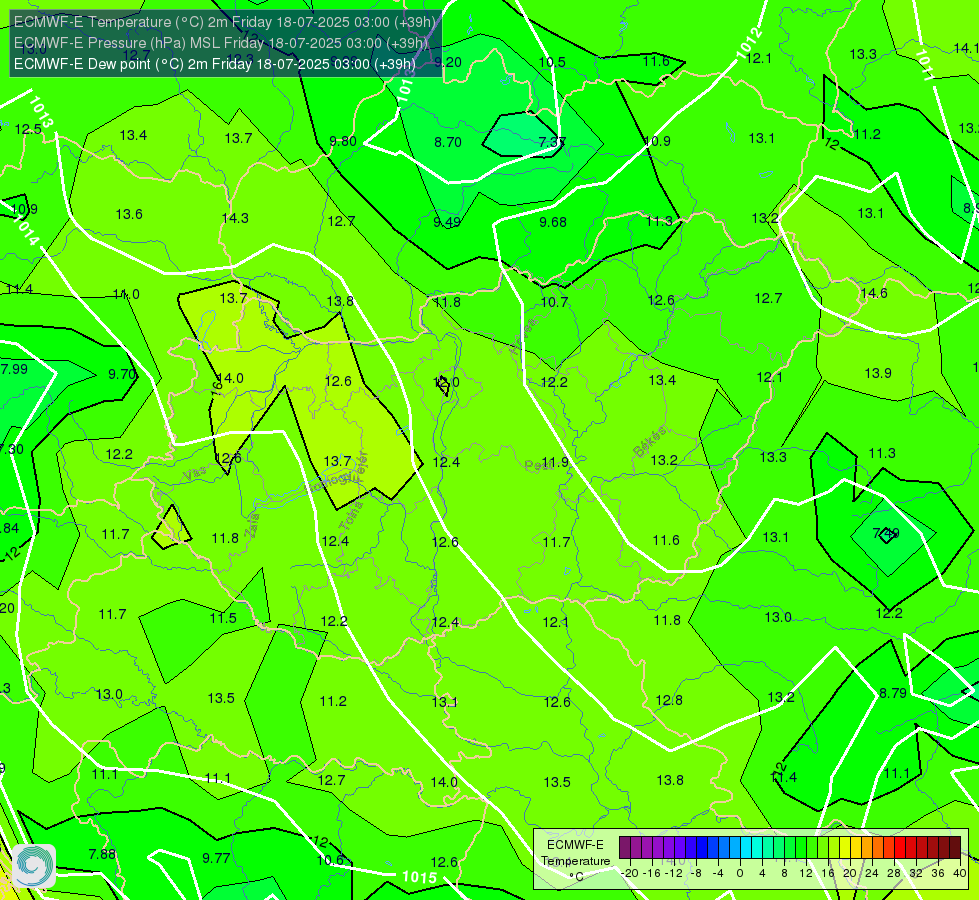The height and width of the screenshot is (900, 979).
Task: Click the 9.68 map value
Action: pyautogui.click(x=553, y=222)
